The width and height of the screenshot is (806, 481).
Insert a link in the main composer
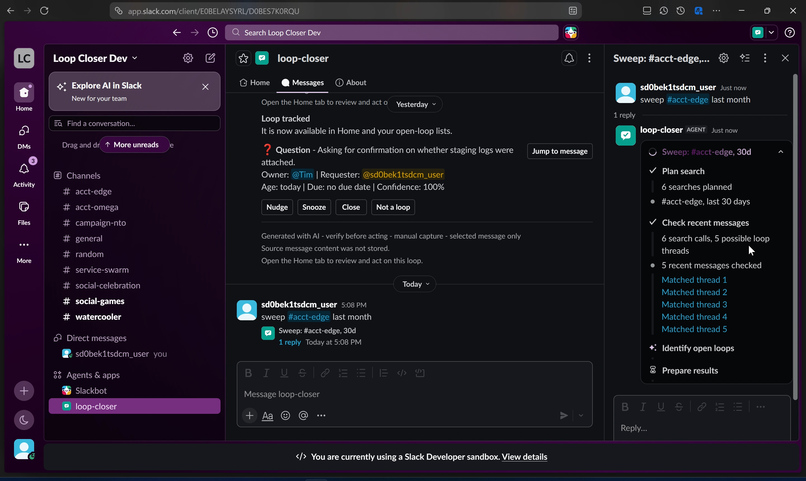pos(325,373)
